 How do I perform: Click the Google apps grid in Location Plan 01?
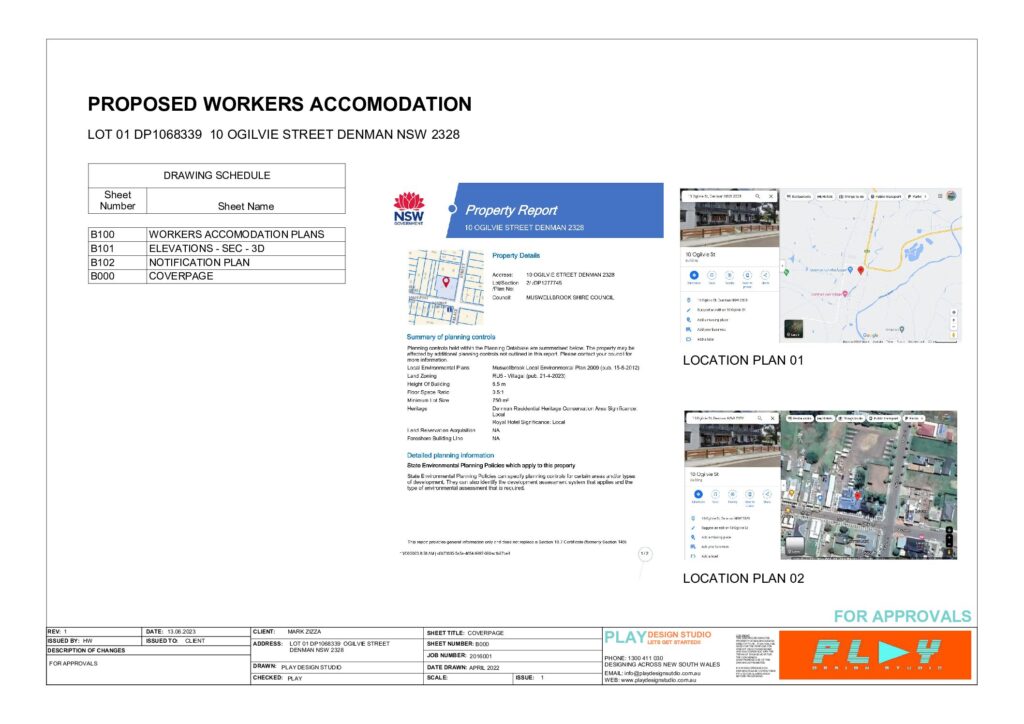(x=940, y=196)
